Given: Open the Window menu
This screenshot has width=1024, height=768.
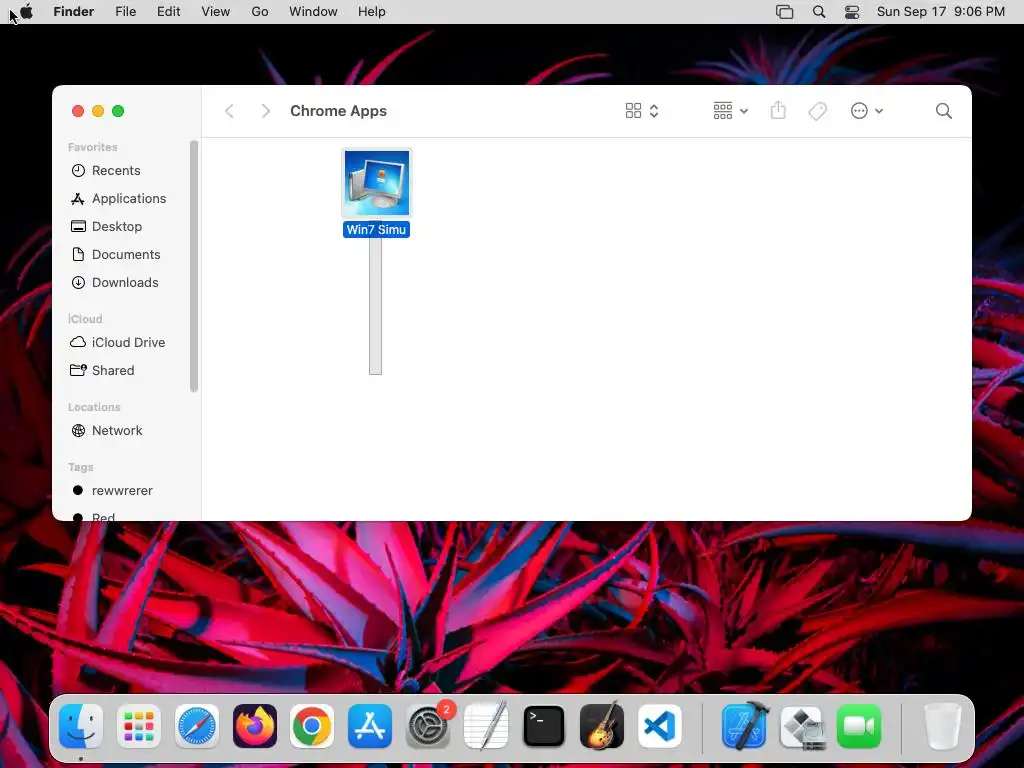Looking at the screenshot, I should [x=313, y=12].
